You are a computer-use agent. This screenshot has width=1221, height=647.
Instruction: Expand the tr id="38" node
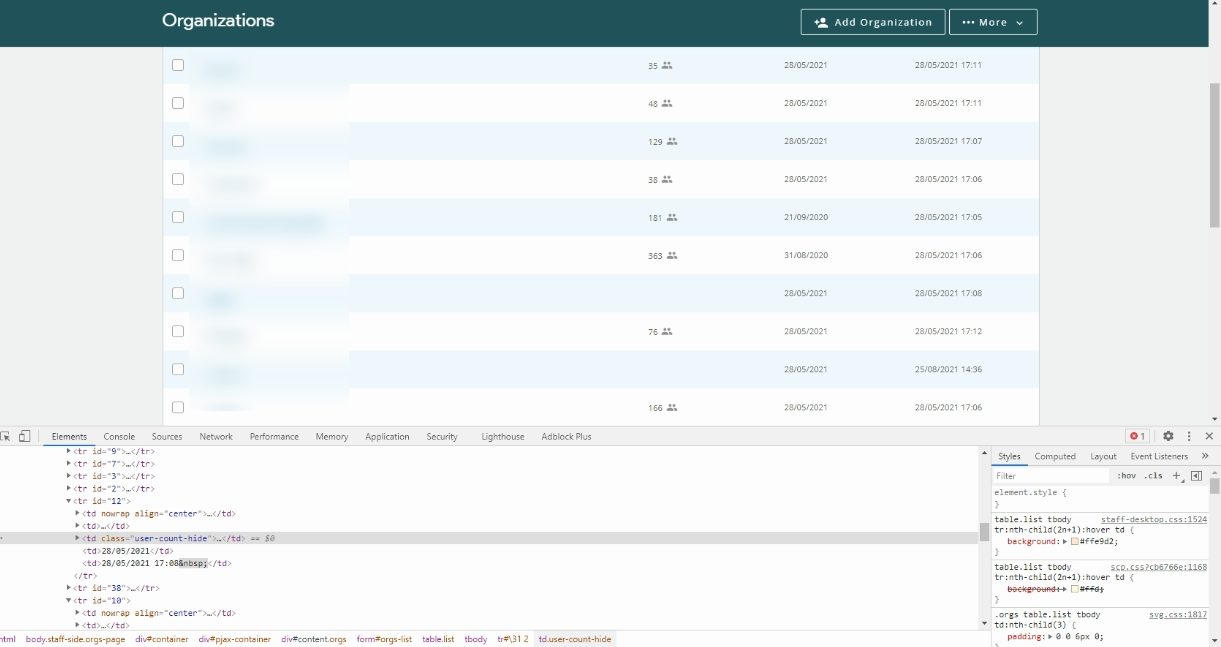(x=70, y=588)
